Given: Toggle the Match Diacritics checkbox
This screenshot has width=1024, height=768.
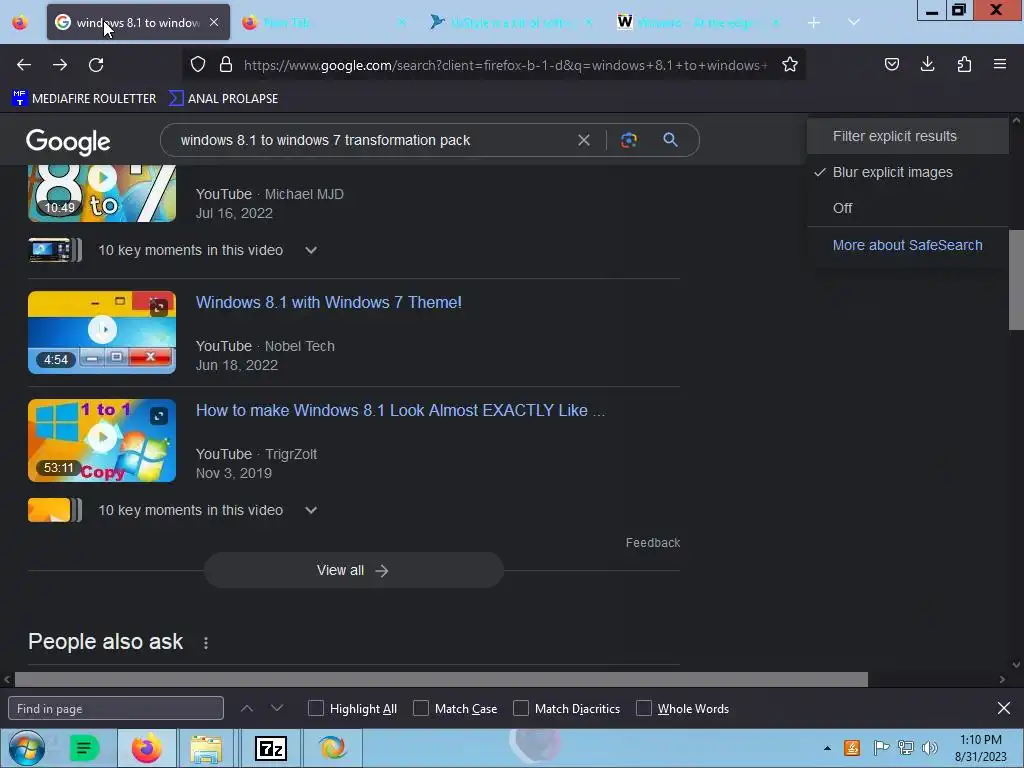Looking at the screenshot, I should [x=520, y=708].
